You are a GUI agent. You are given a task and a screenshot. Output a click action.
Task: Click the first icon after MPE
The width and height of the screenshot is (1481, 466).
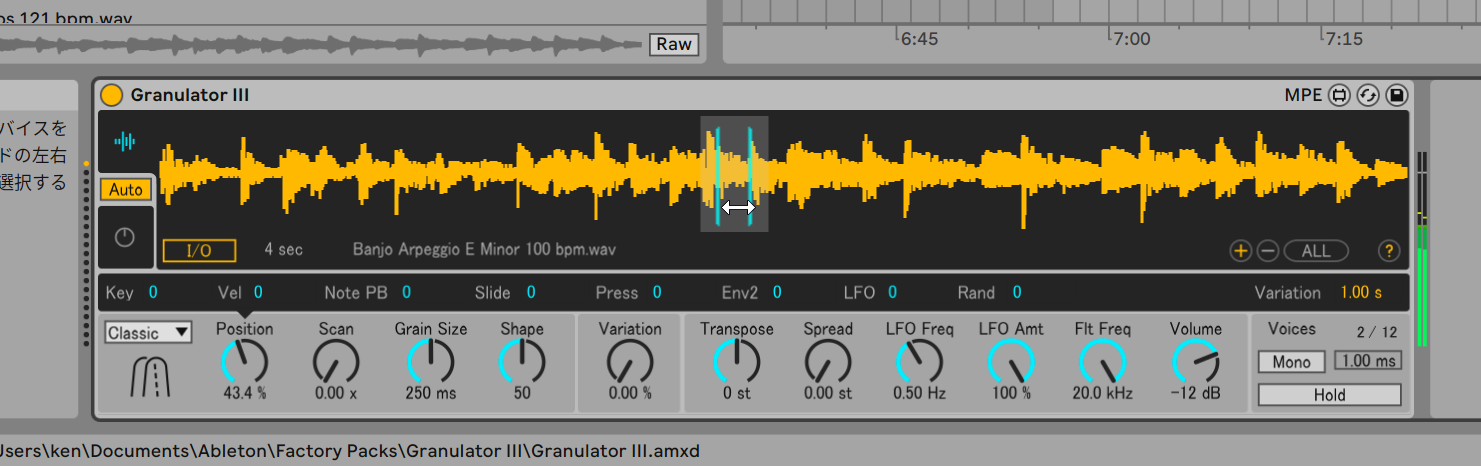(1340, 95)
